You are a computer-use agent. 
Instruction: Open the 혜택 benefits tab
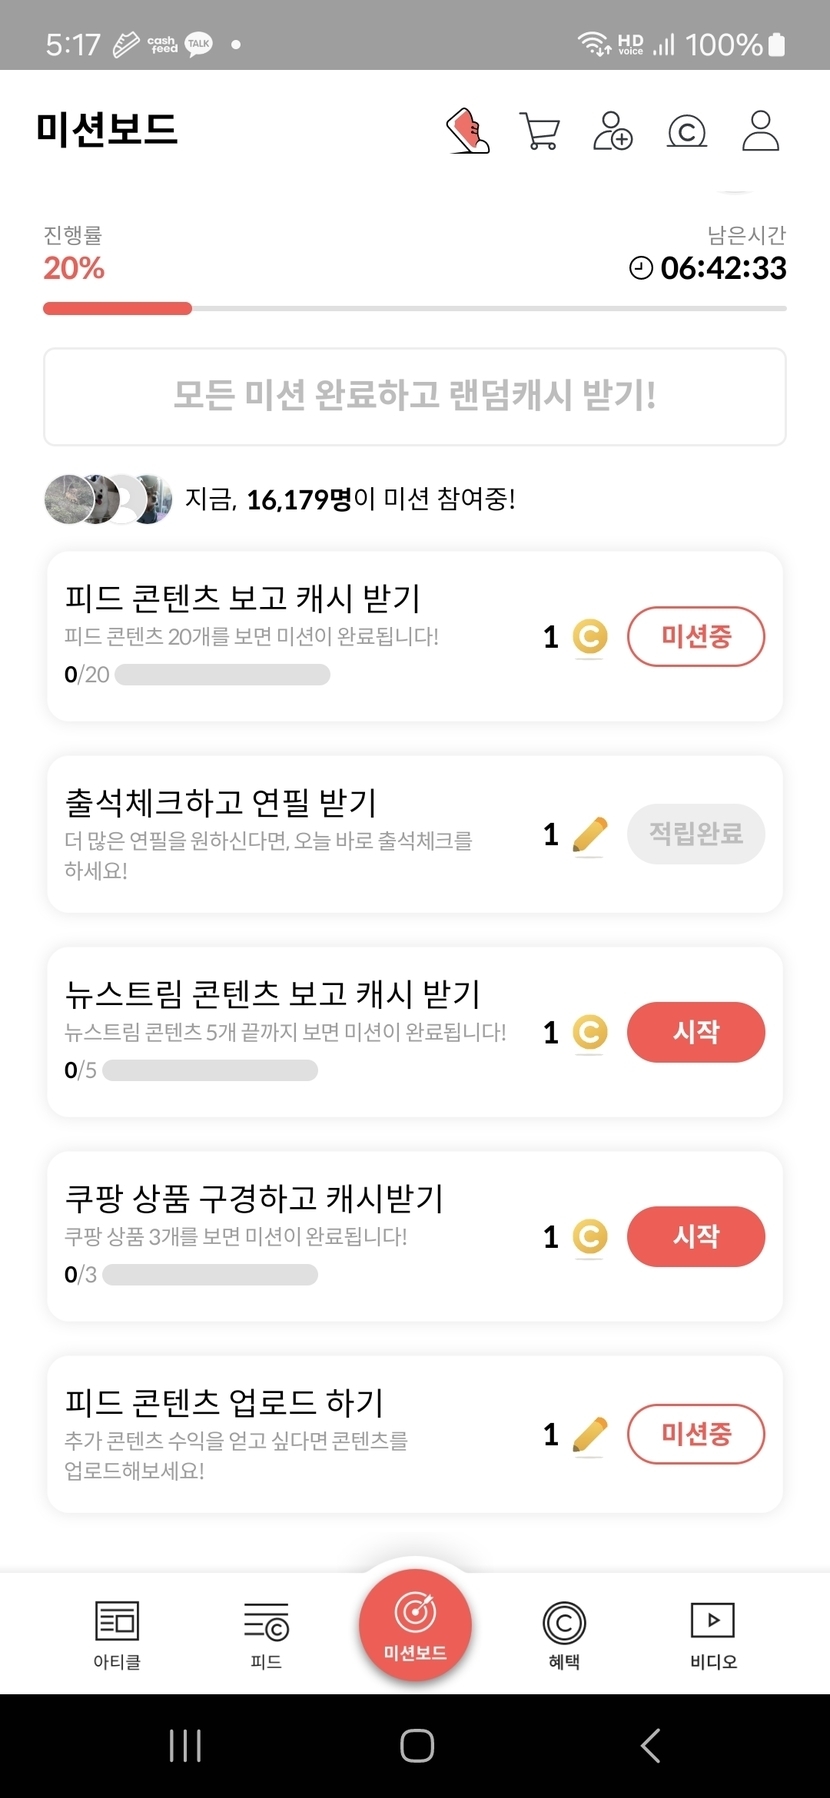[564, 1634]
